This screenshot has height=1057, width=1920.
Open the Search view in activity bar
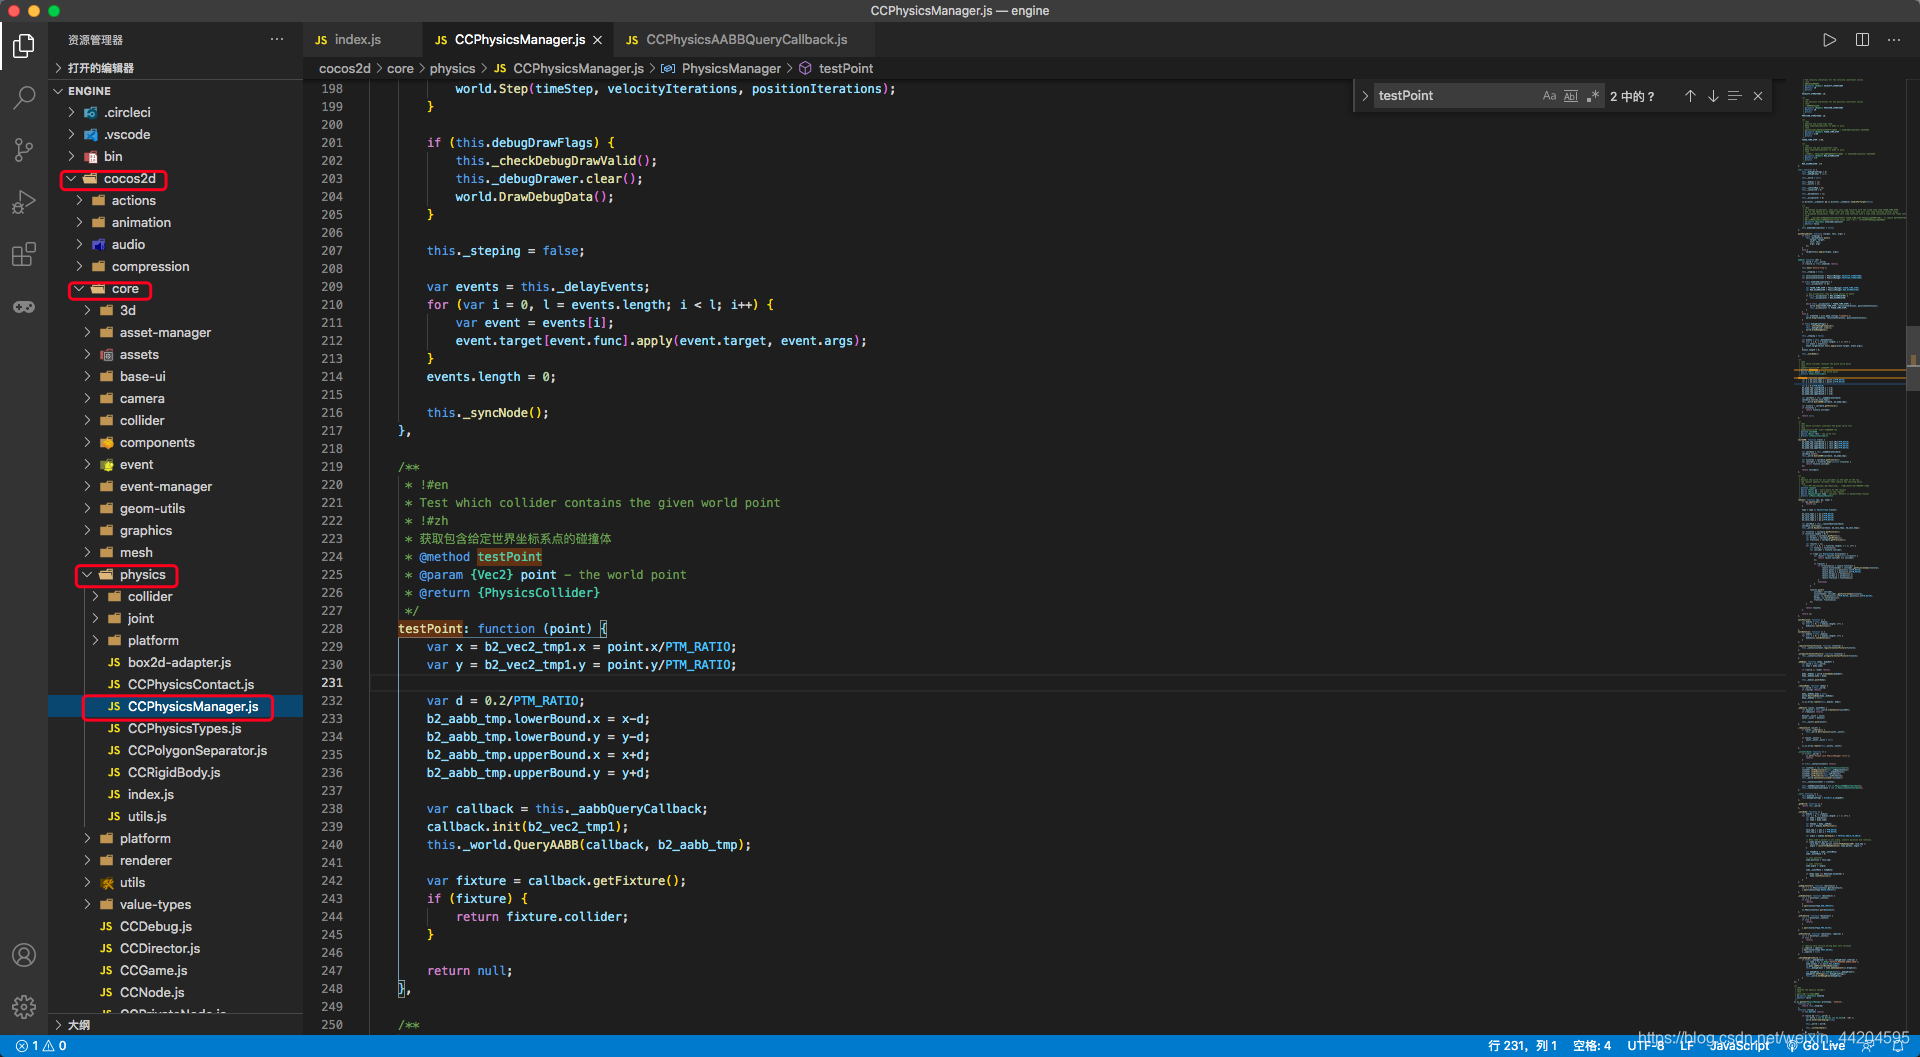[x=24, y=97]
